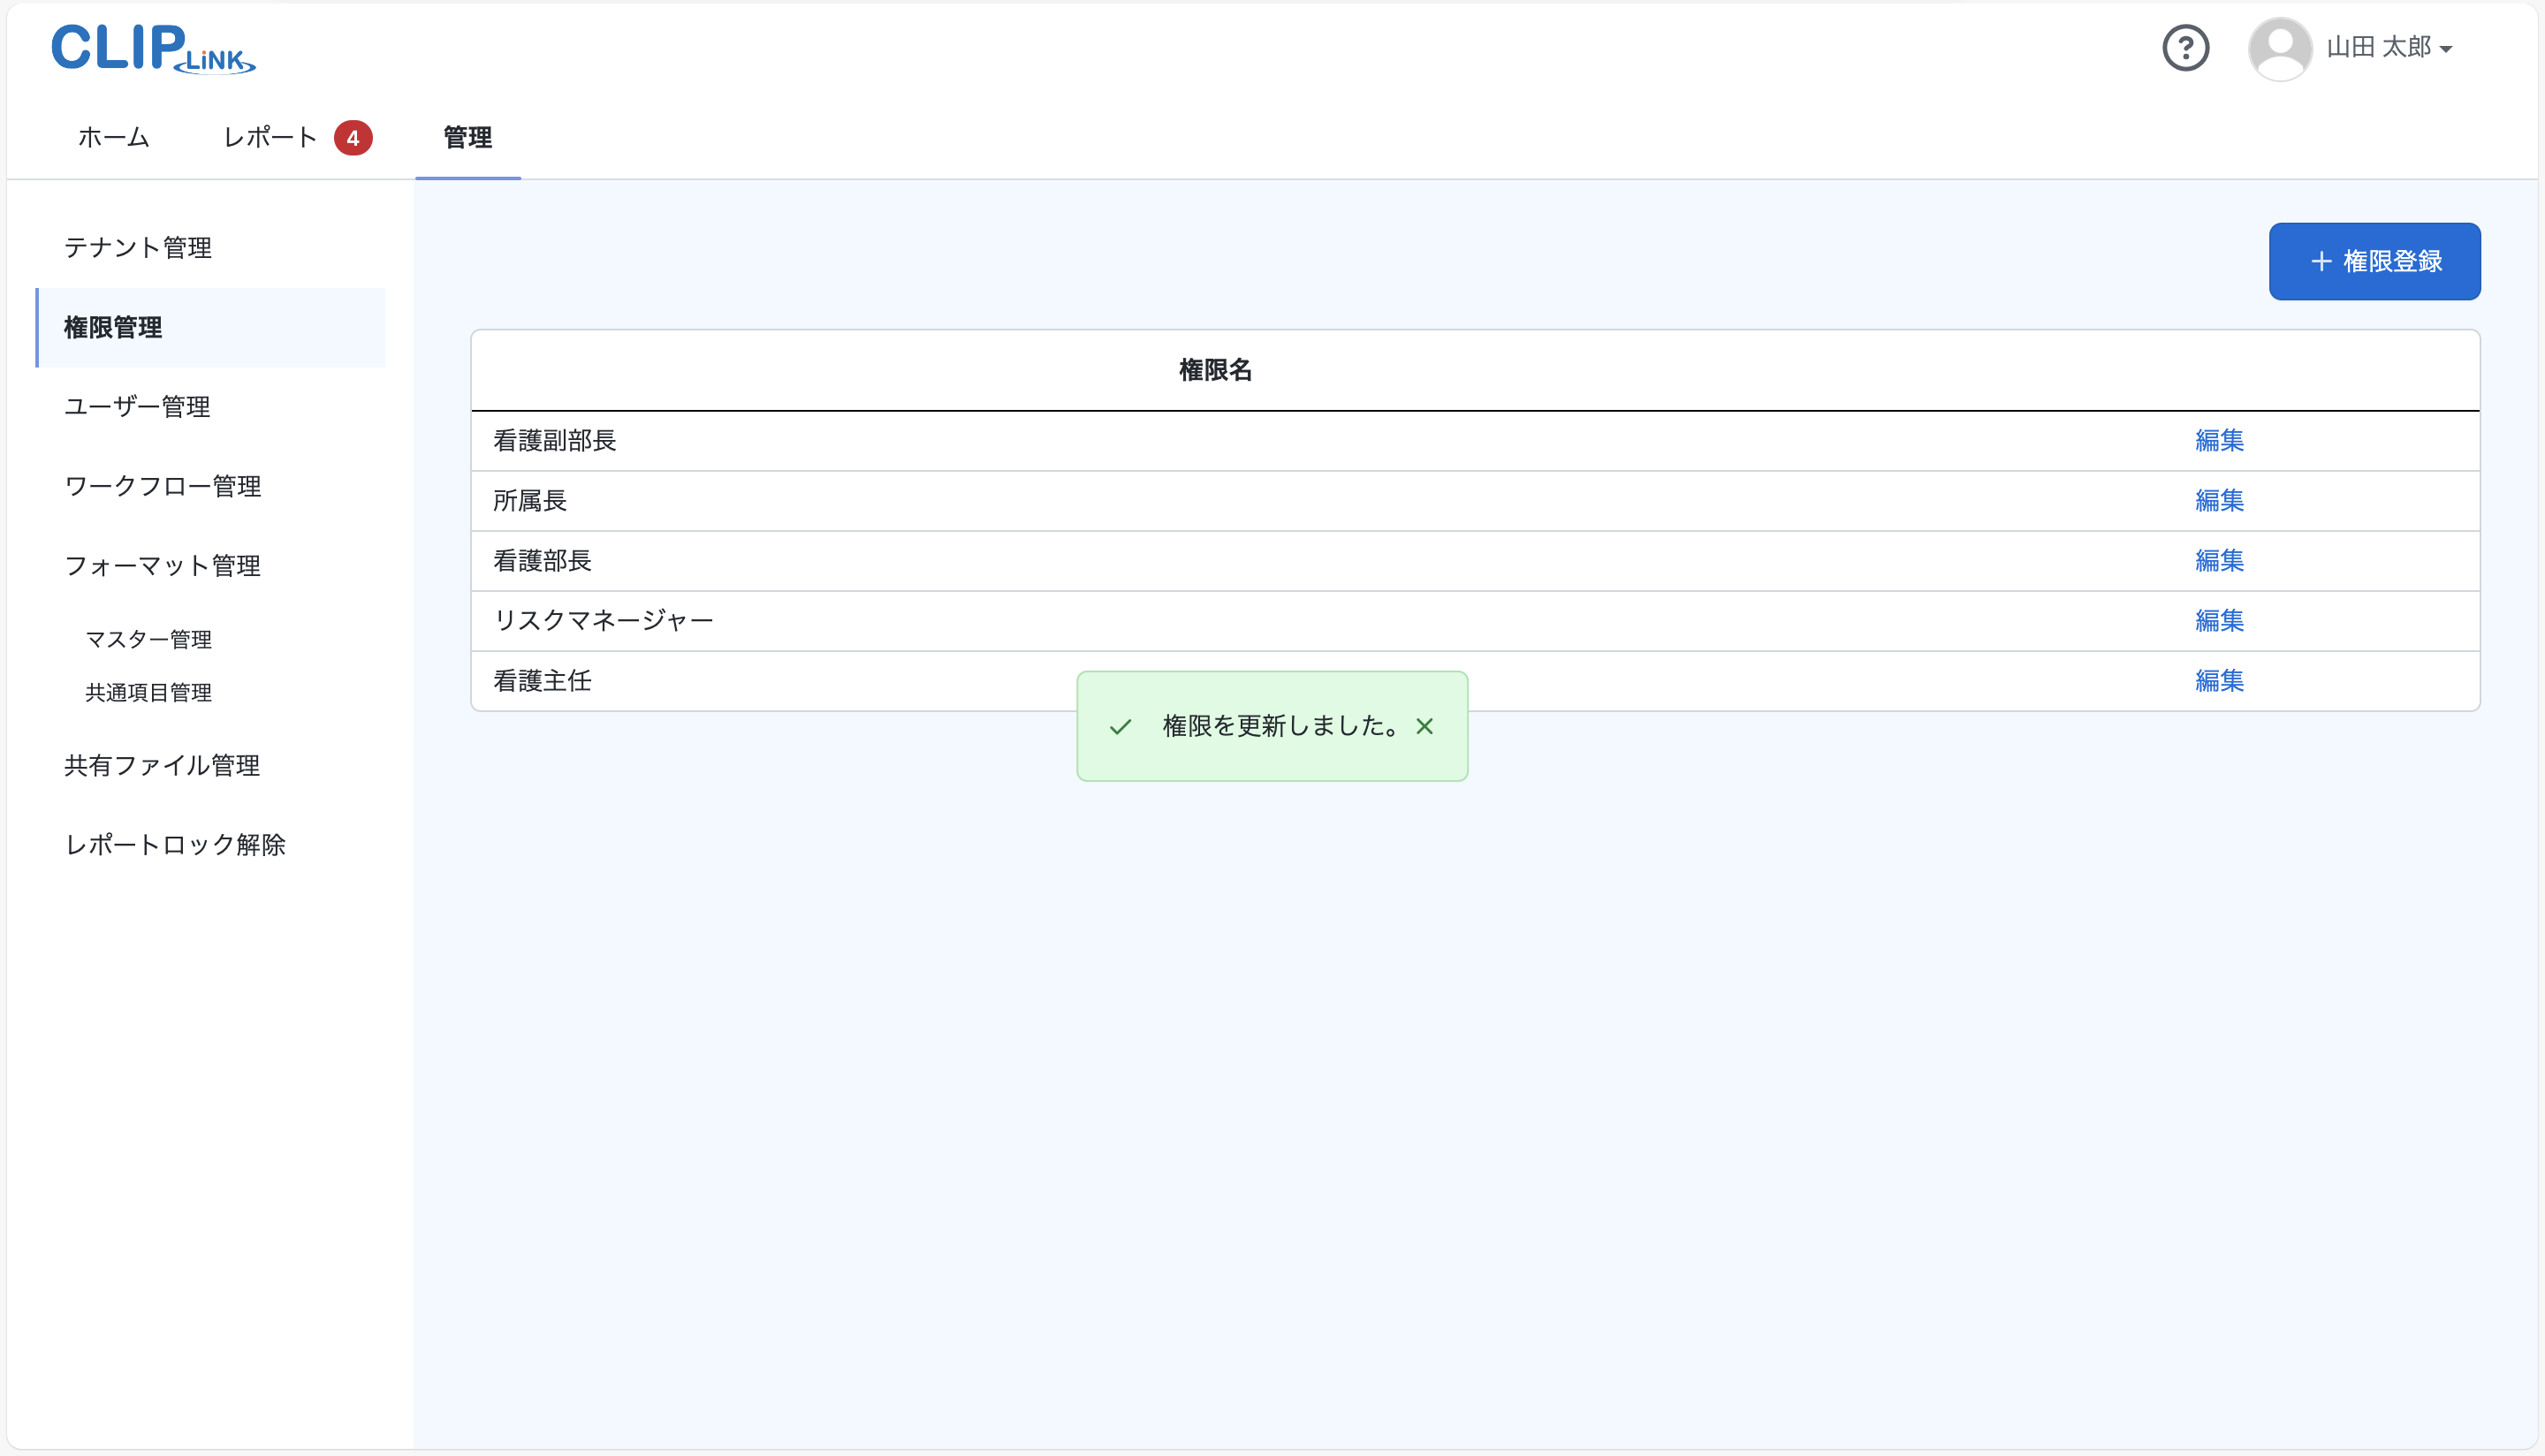Dismiss the 権限を更新しました notification
This screenshot has width=2545, height=1456.
coord(1425,726)
